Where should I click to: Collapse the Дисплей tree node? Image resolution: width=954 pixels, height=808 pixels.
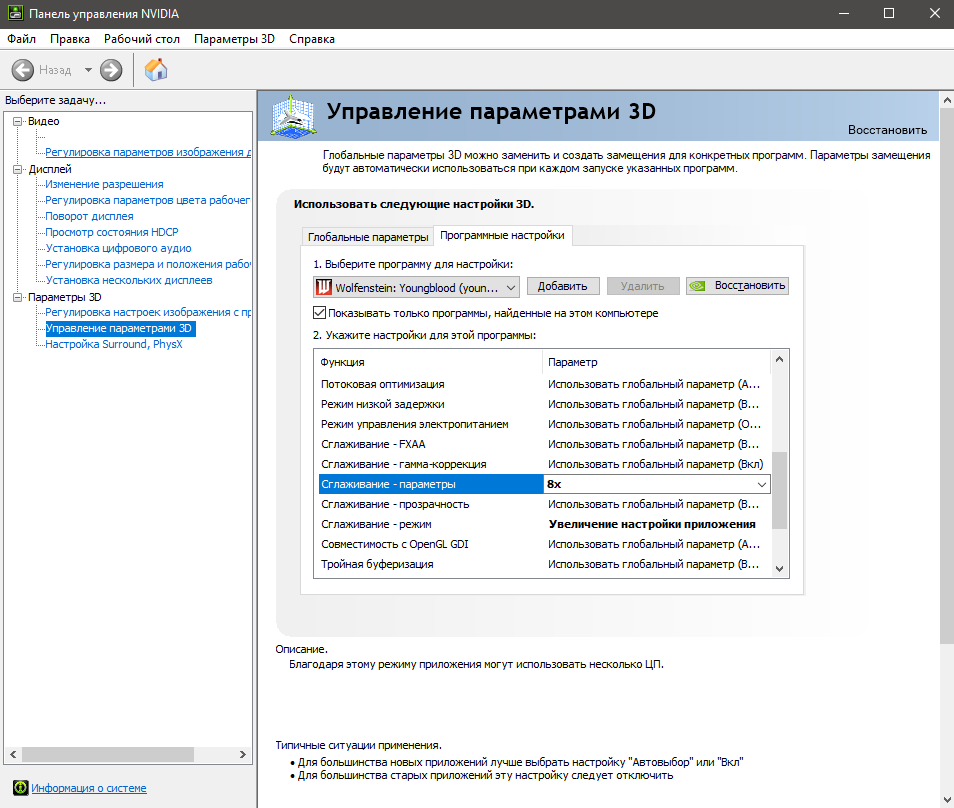click(x=17, y=169)
